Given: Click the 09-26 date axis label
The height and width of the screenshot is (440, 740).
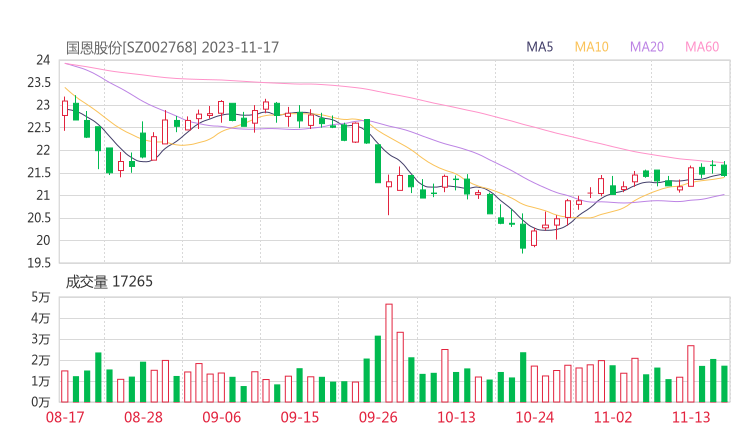Looking at the screenshot, I should (x=378, y=417).
